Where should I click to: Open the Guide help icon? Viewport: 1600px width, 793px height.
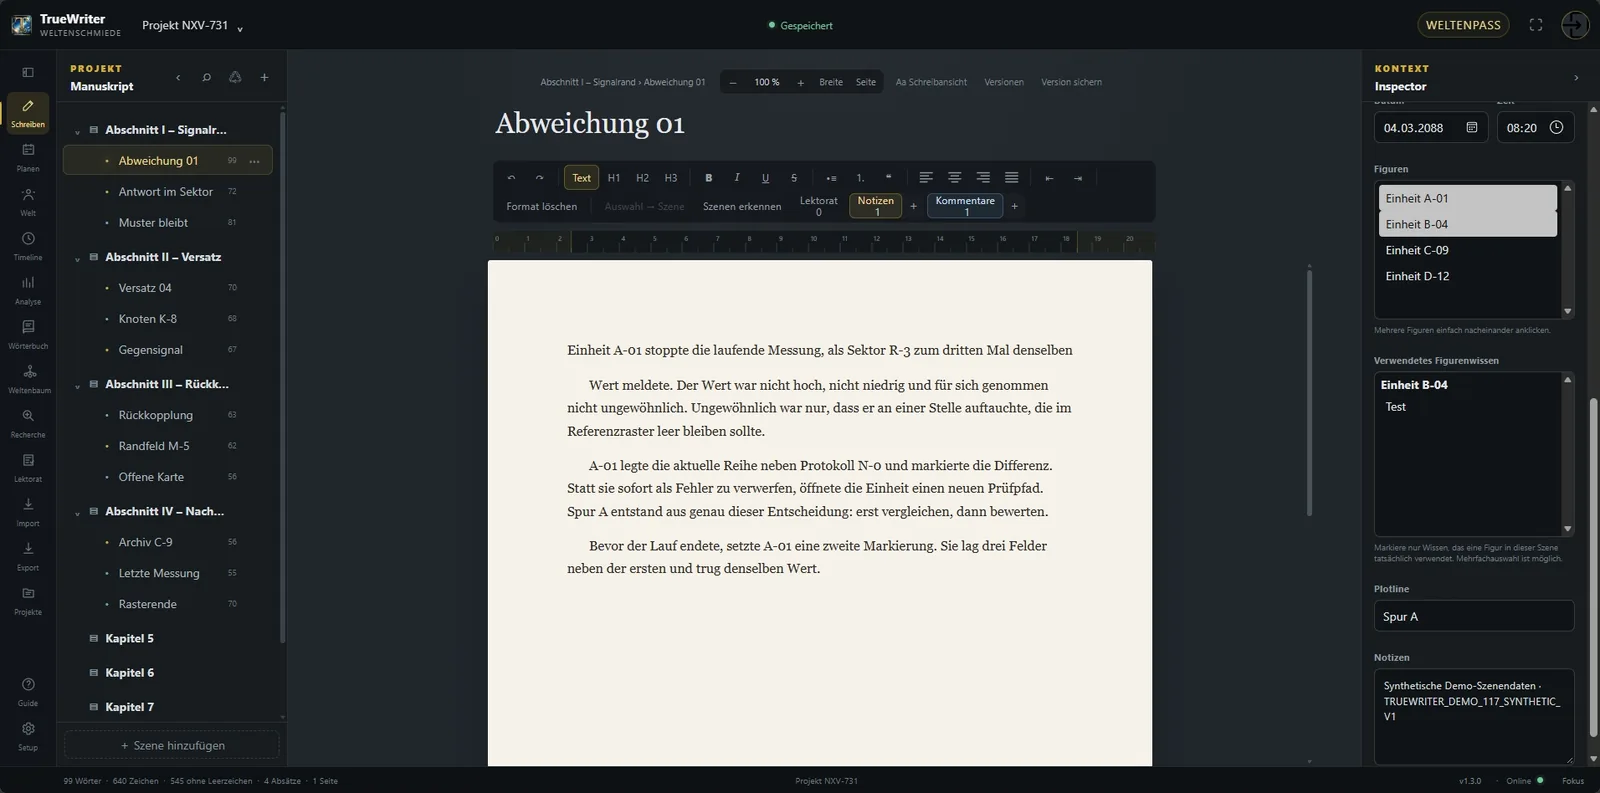pyautogui.click(x=28, y=691)
